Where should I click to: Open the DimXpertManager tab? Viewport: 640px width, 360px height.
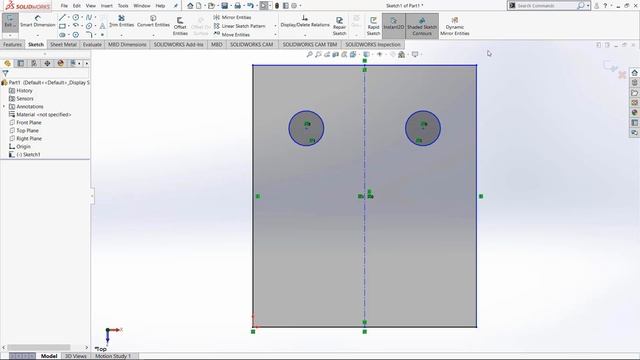click(x=47, y=63)
